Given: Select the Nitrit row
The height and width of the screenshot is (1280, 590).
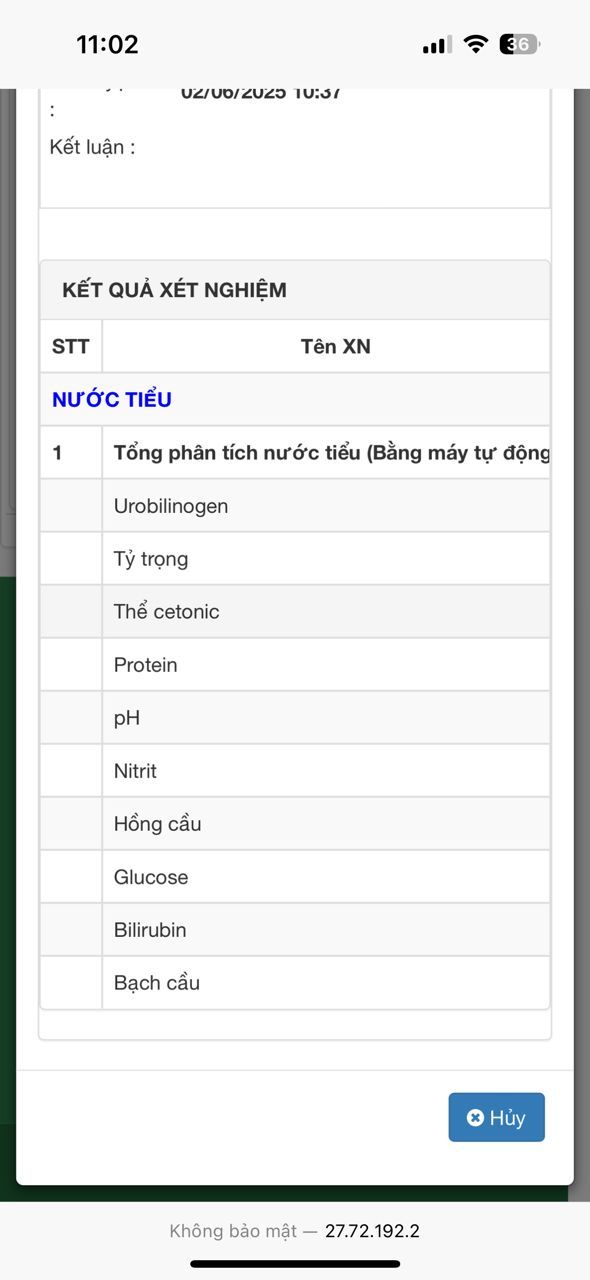Looking at the screenshot, I should point(295,770).
